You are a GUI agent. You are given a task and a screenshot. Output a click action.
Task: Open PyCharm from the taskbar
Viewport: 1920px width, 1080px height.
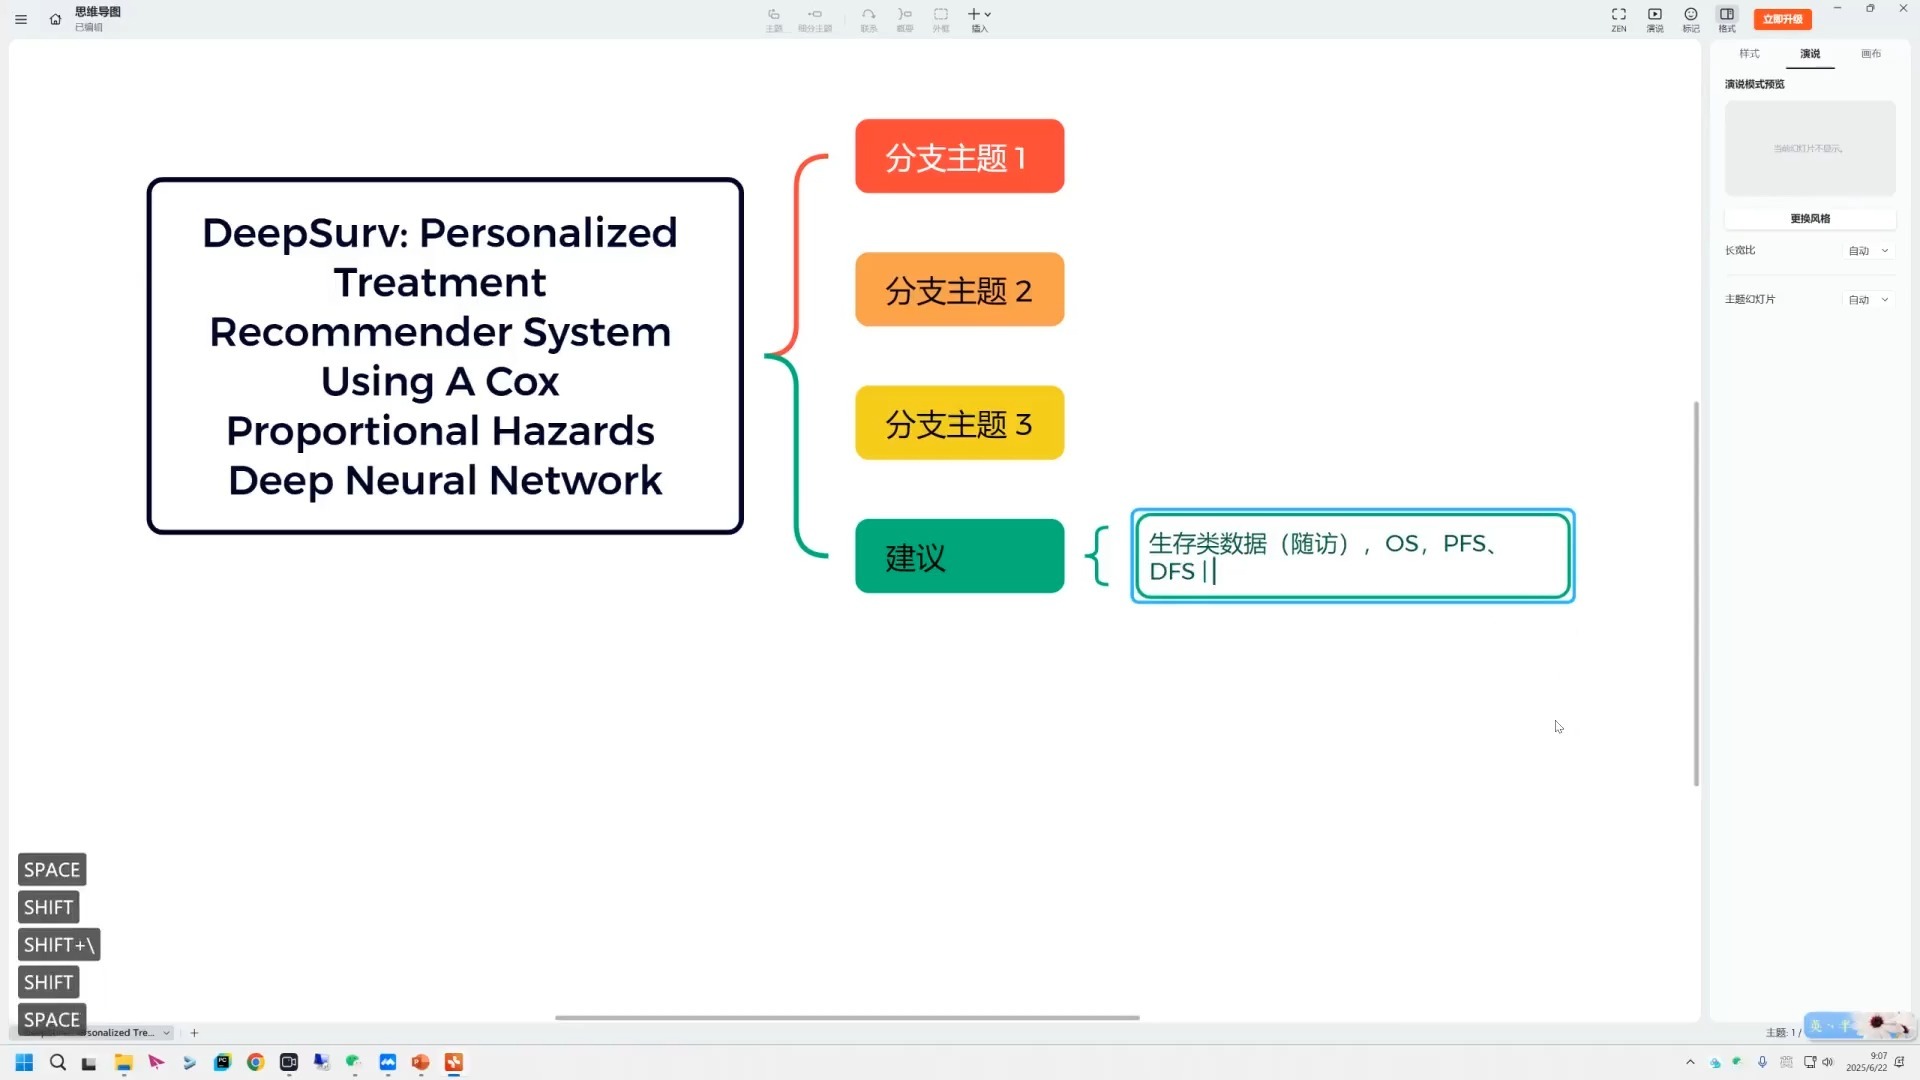(x=222, y=1062)
